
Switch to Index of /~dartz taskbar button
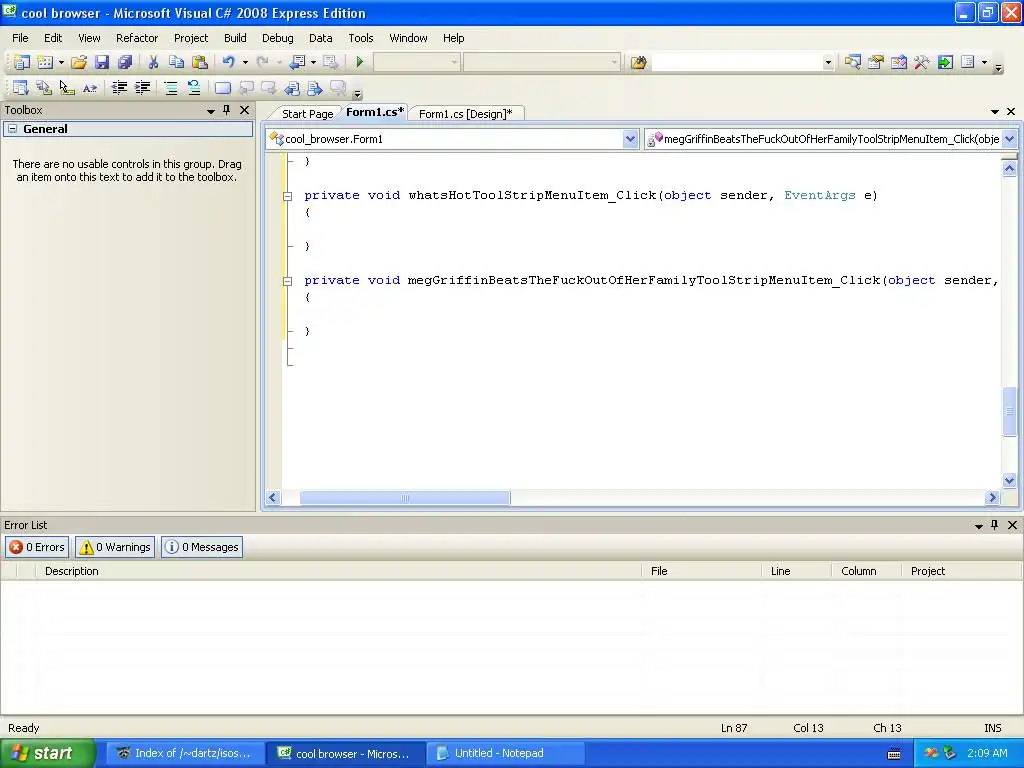[x=185, y=754]
